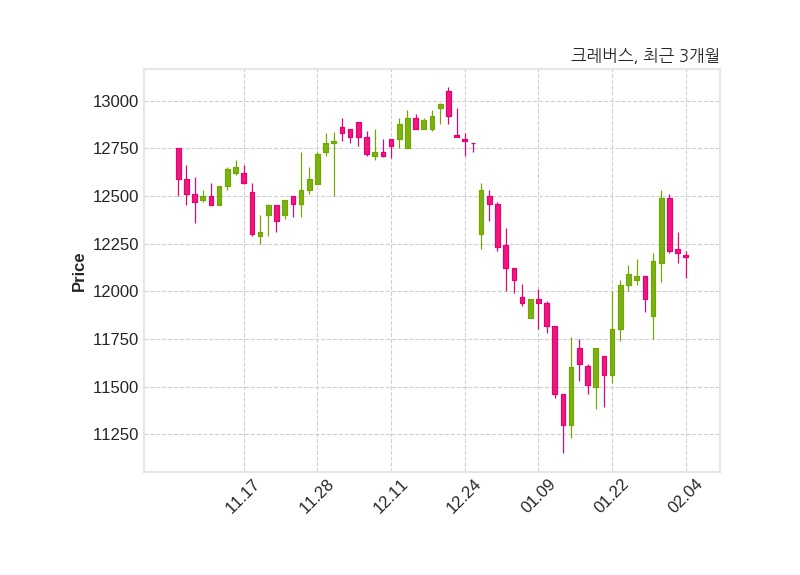Click the 12.11 date tick label
The height and width of the screenshot is (575, 800).
(x=389, y=497)
